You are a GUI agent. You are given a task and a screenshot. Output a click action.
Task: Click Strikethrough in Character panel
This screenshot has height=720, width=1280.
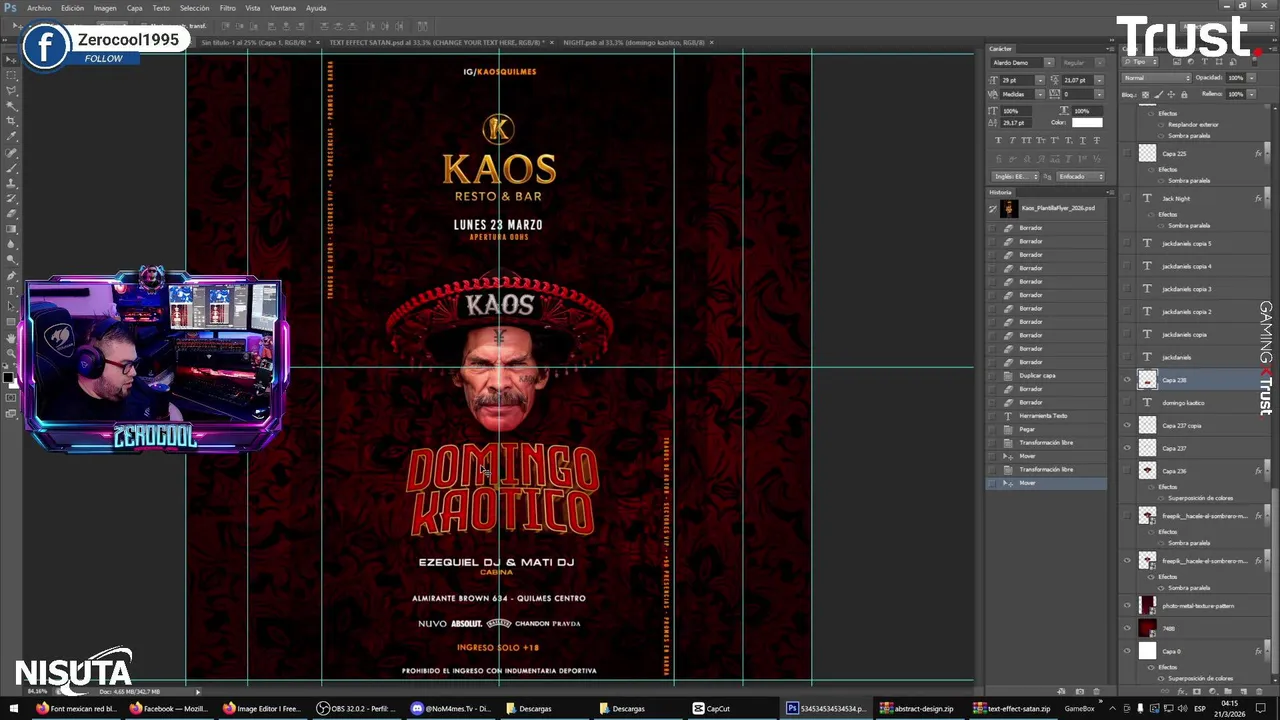(x=1097, y=140)
